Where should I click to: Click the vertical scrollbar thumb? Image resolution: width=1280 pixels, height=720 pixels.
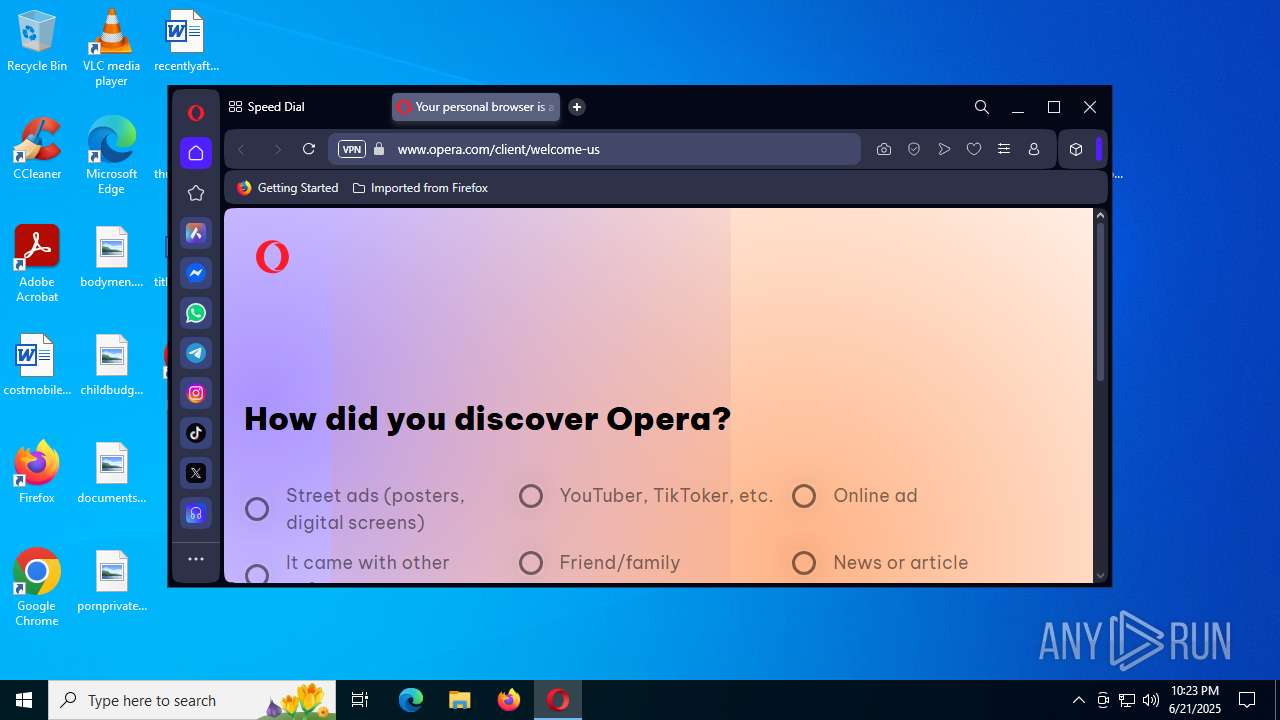[x=1100, y=302]
